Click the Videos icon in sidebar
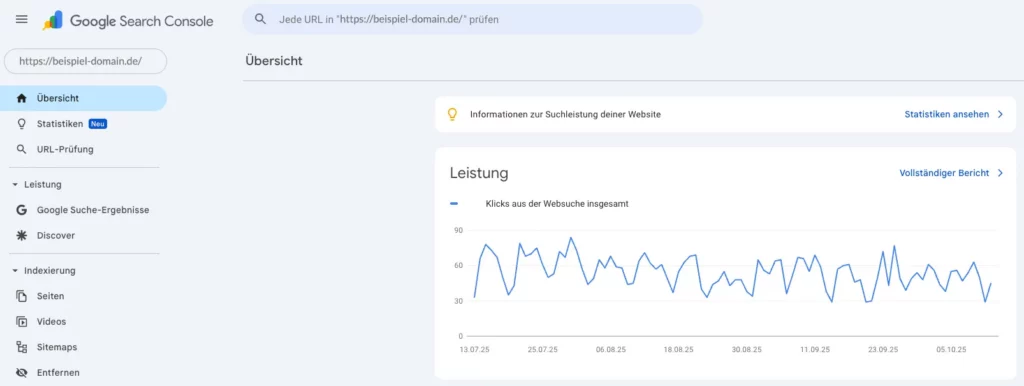1024x386 pixels. click(22, 322)
